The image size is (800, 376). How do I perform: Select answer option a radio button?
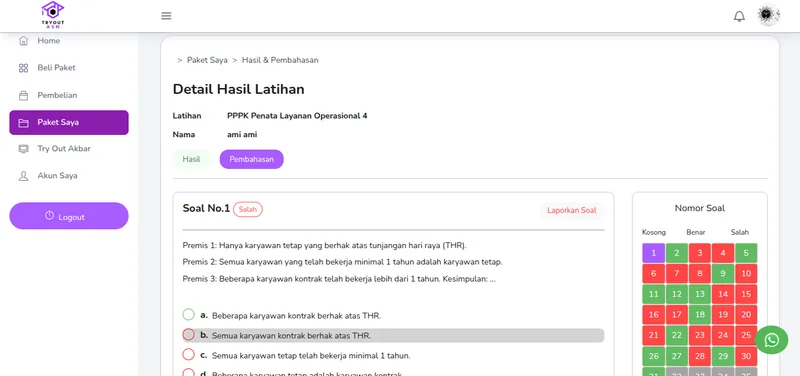(189, 315)
